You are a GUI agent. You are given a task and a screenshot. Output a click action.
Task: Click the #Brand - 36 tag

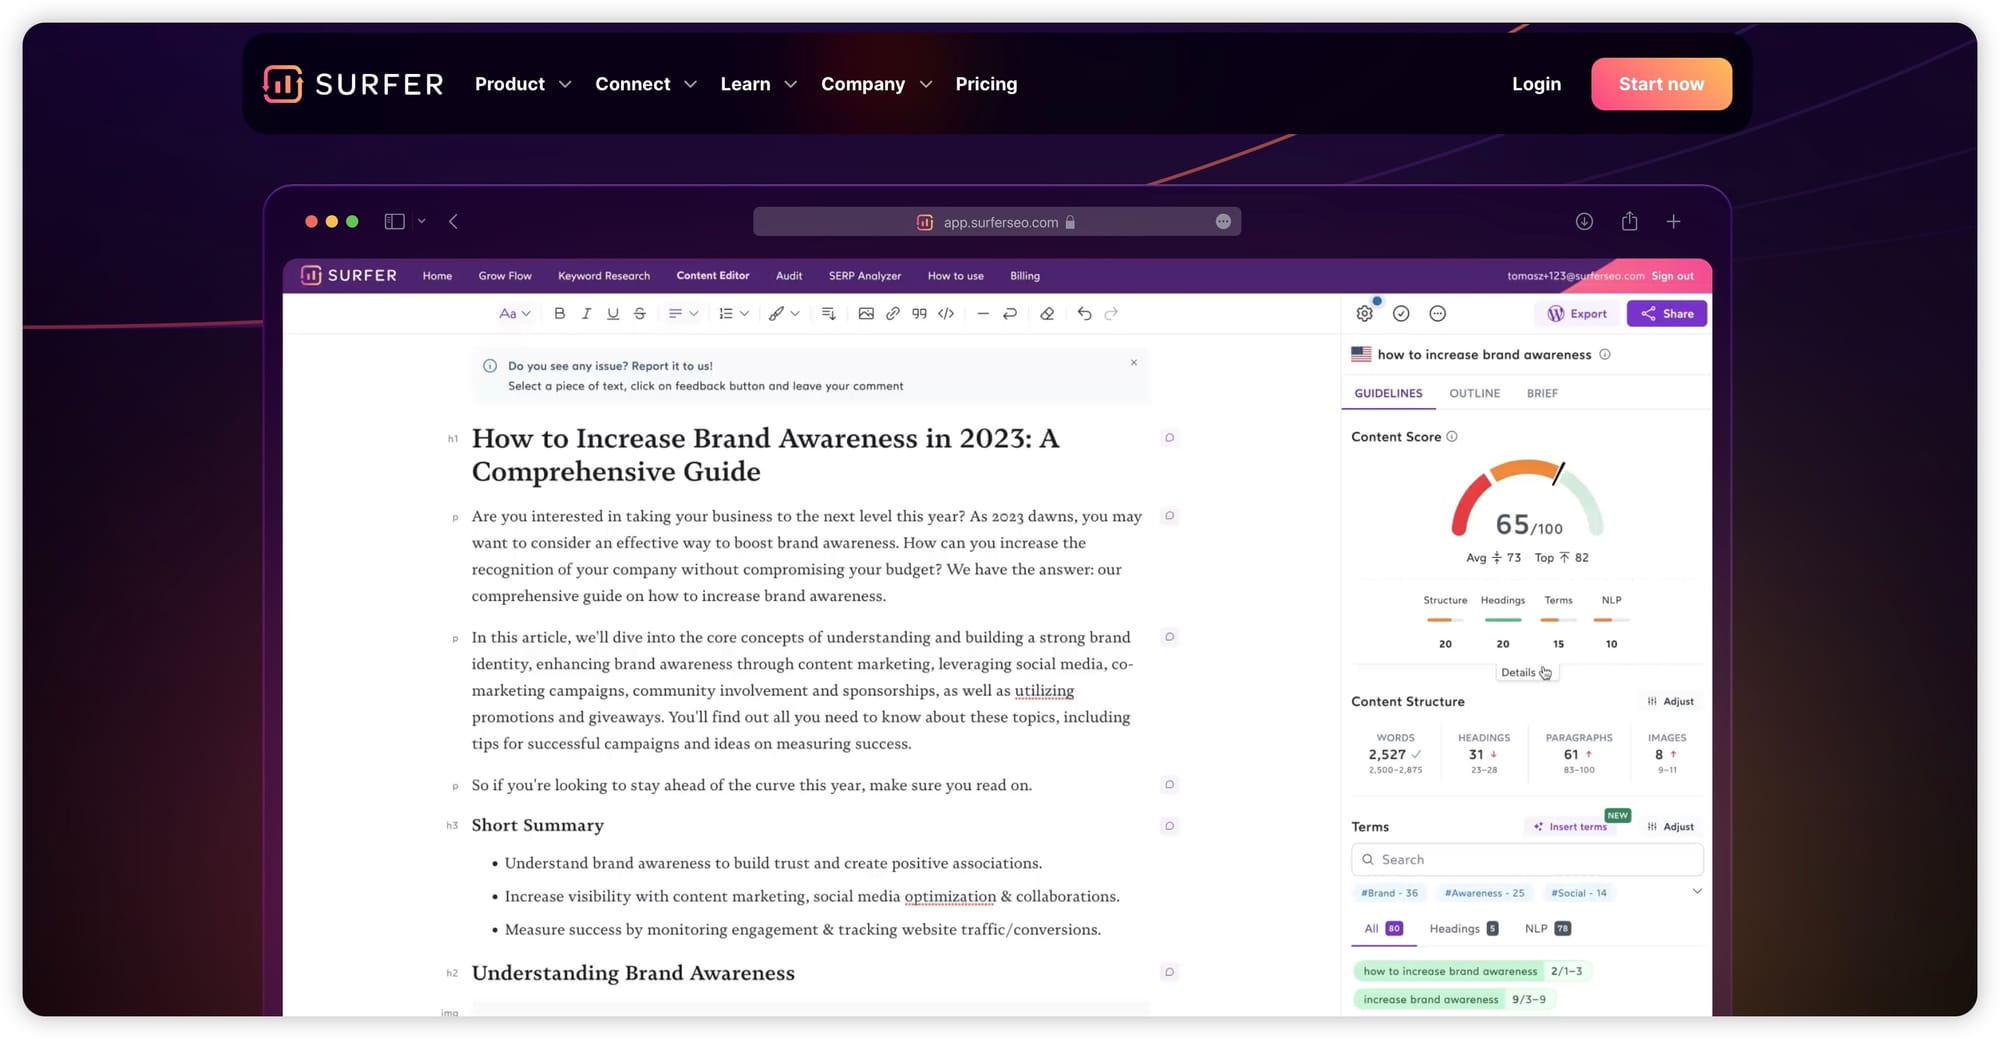[1389, 893]
